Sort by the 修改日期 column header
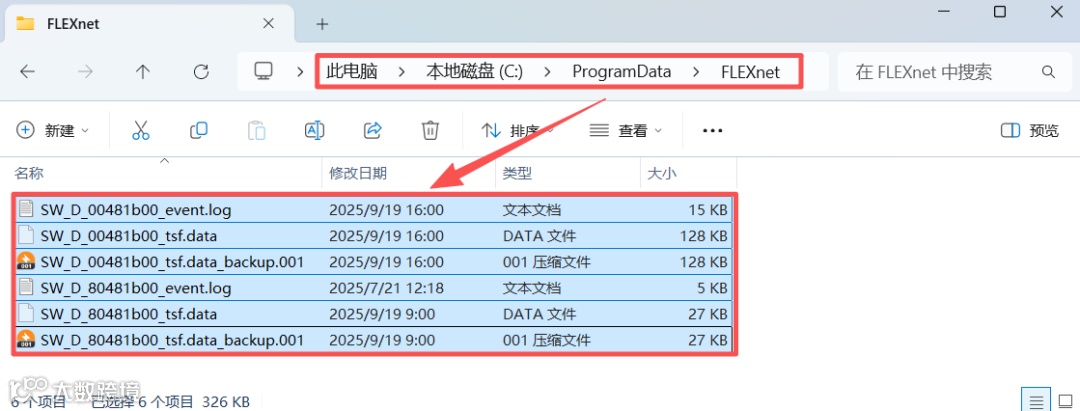The height and width of the screenshot is (411, 1080). 358,173
